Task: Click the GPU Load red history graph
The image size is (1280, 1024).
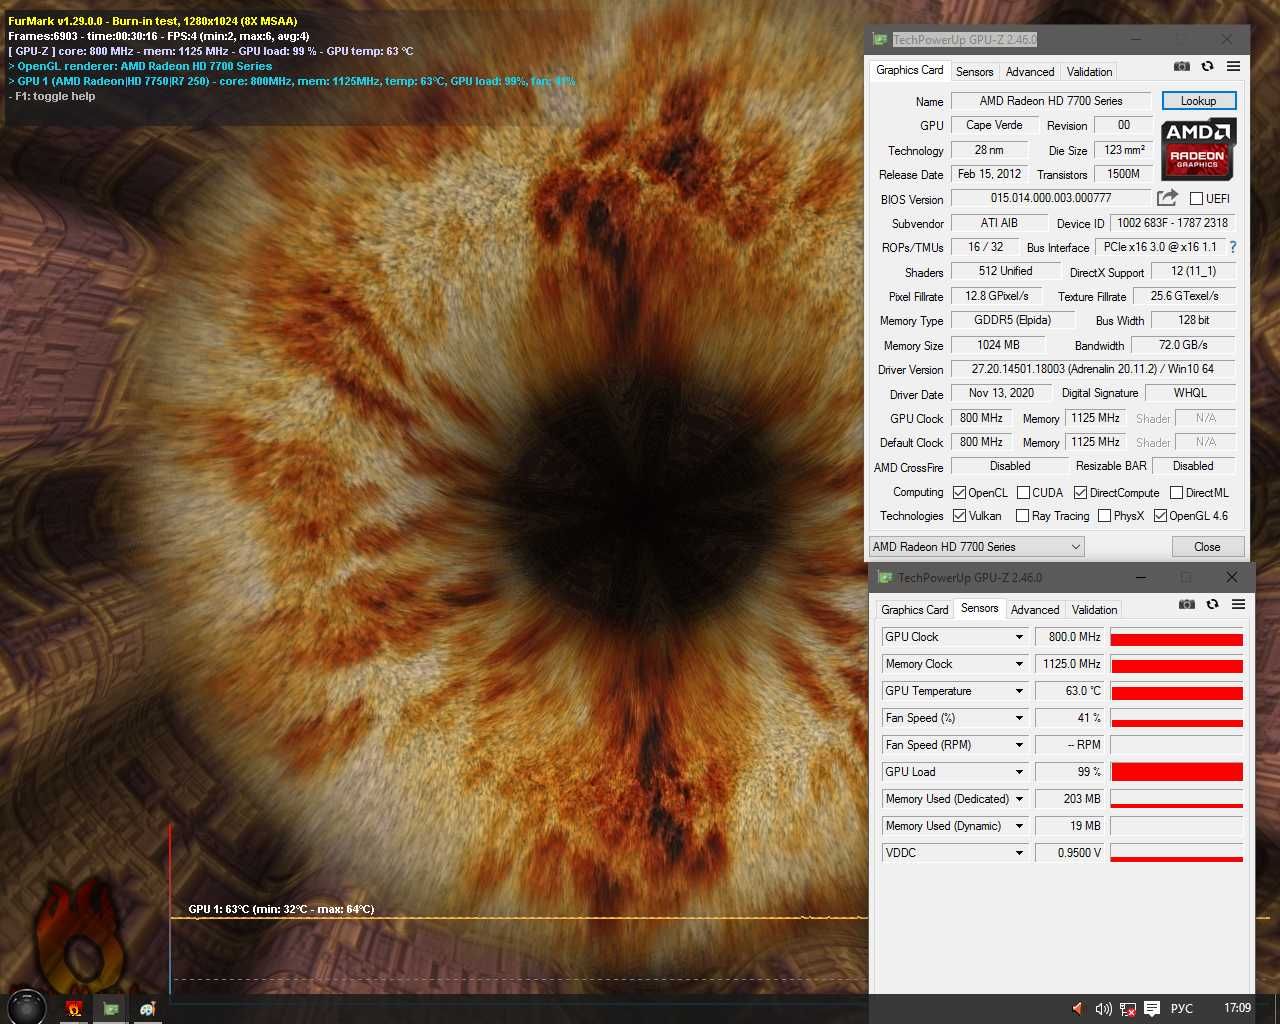Action: tap(1177, 772)
